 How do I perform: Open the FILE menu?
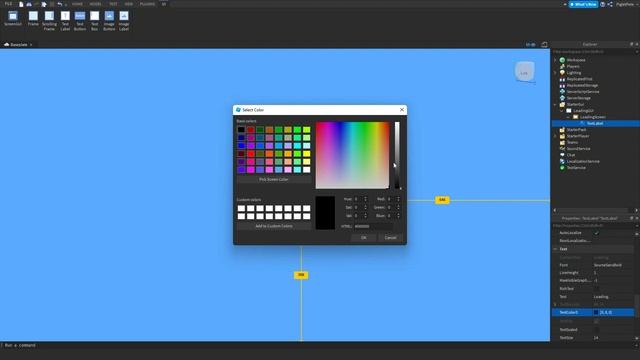8,4
